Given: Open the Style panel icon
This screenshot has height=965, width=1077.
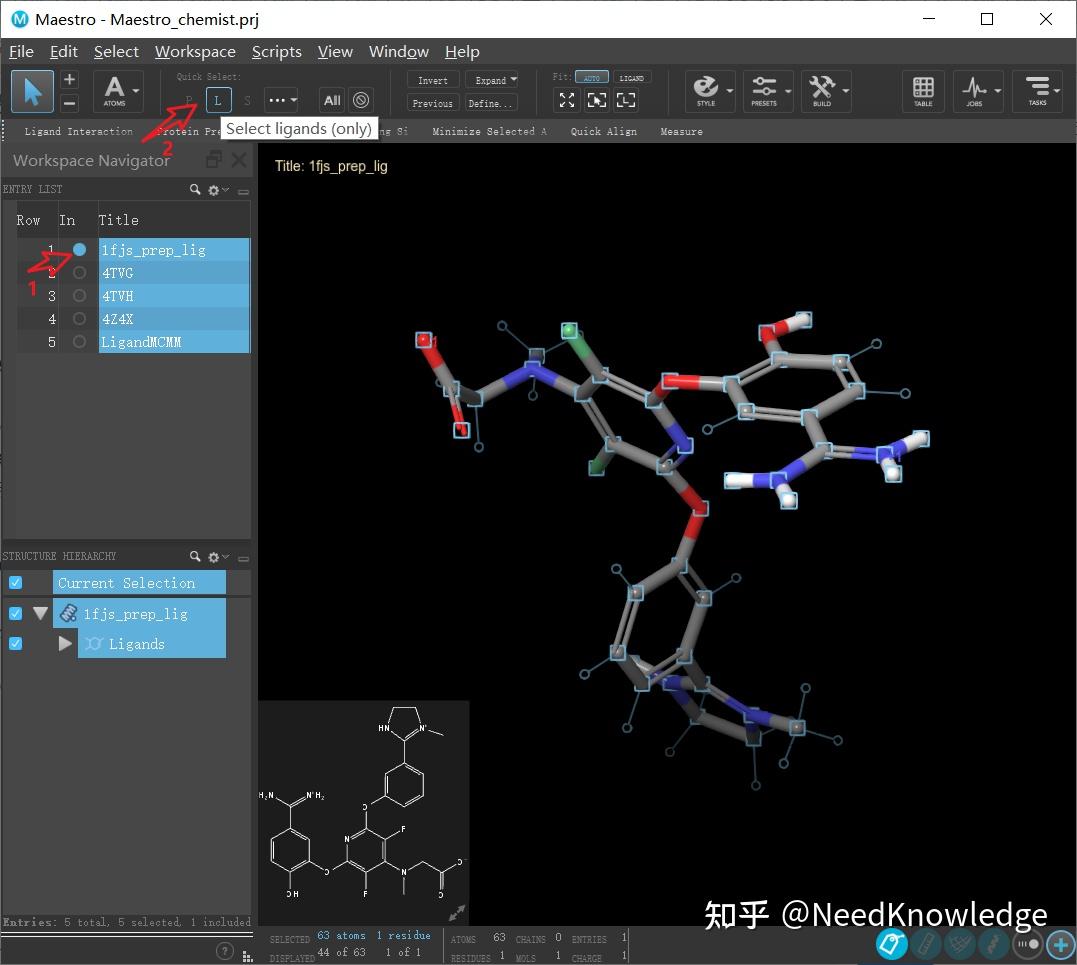Looking at the screenshot, I should click(x=706, y=90).
